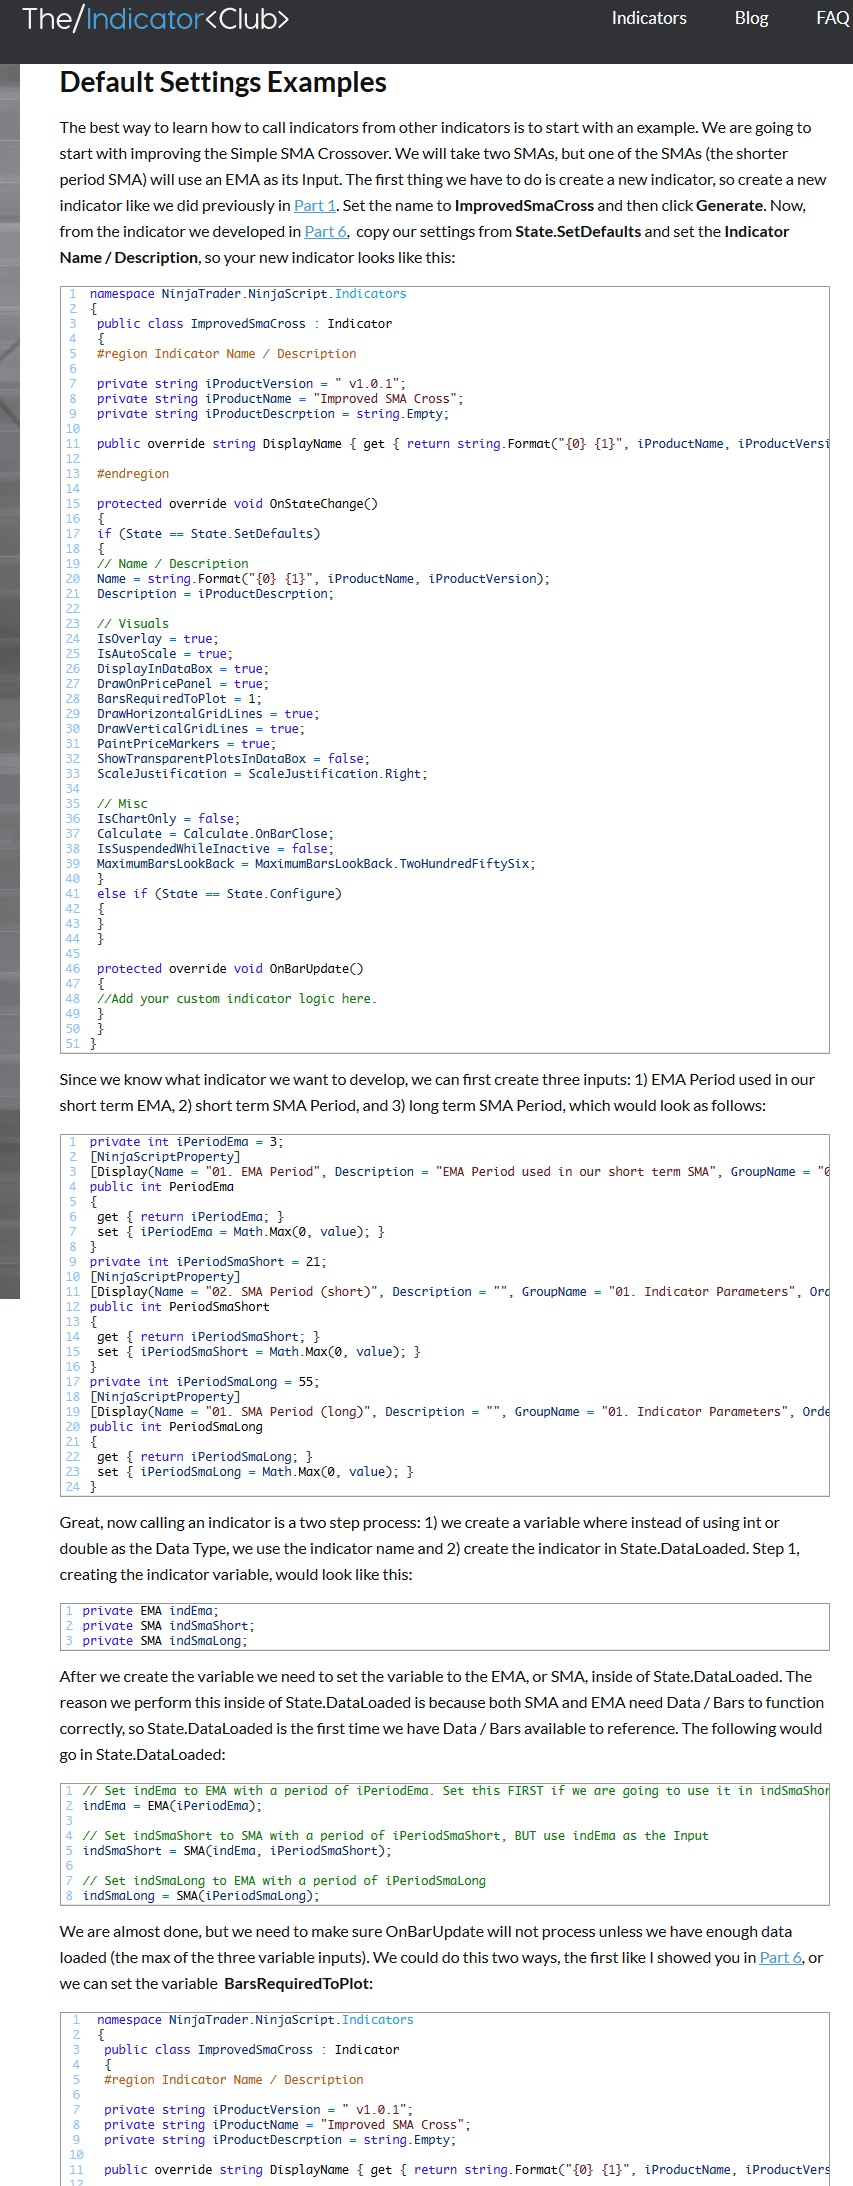This screenshot has width=853, height=2186.
Task: Click code line 'DrawHorizontalGridLines = true;'
Action: click(x=208, y=714)
